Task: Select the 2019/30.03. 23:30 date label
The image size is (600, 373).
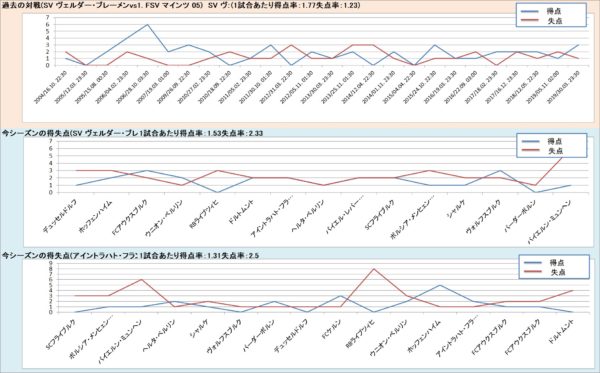Action: 563,86
